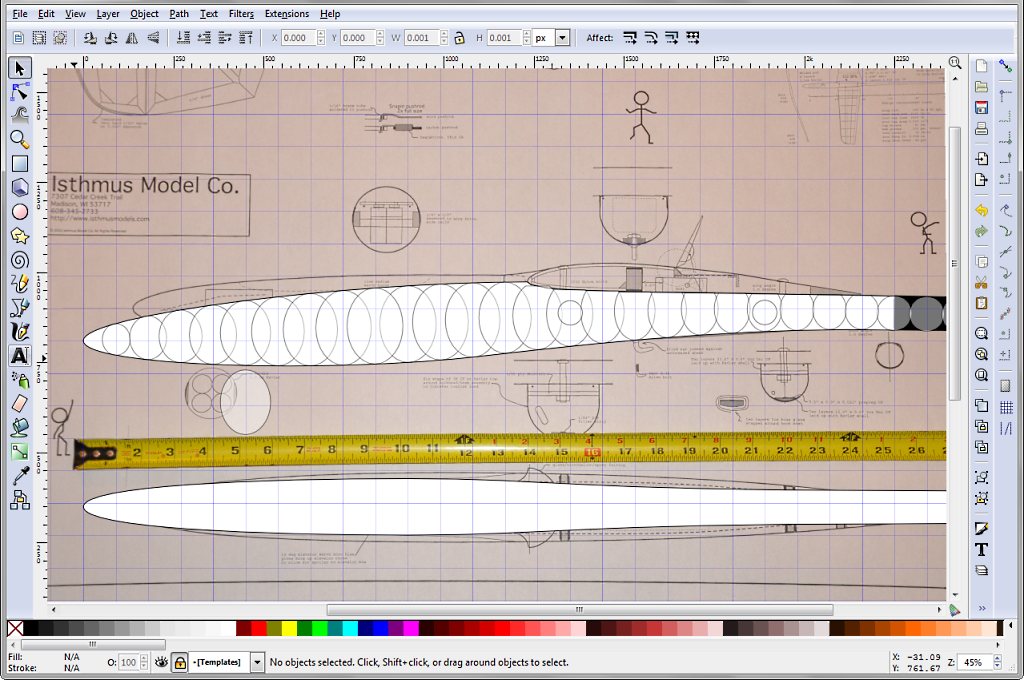Flip selection vertically

point(153,38)
